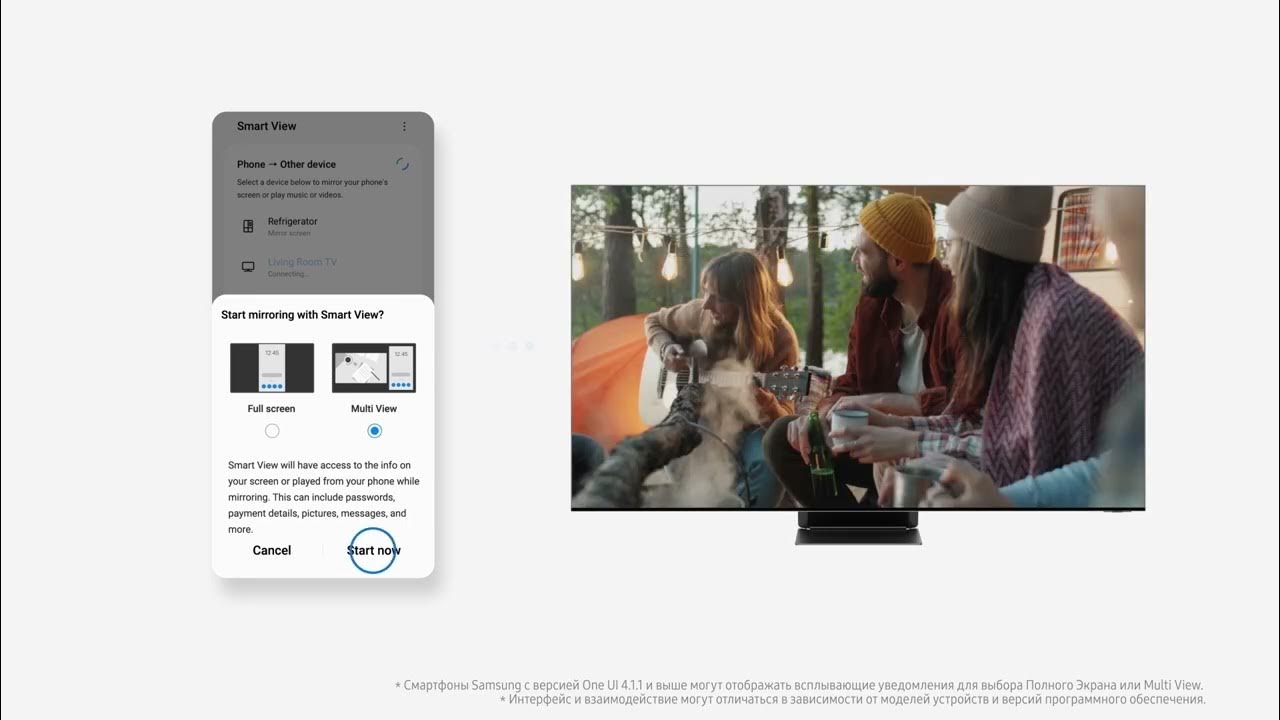Image resolution: width=1280 pixels, height=720 pixels.
Task: Select the Full screen radio button
Action: (x=272, y=431)
